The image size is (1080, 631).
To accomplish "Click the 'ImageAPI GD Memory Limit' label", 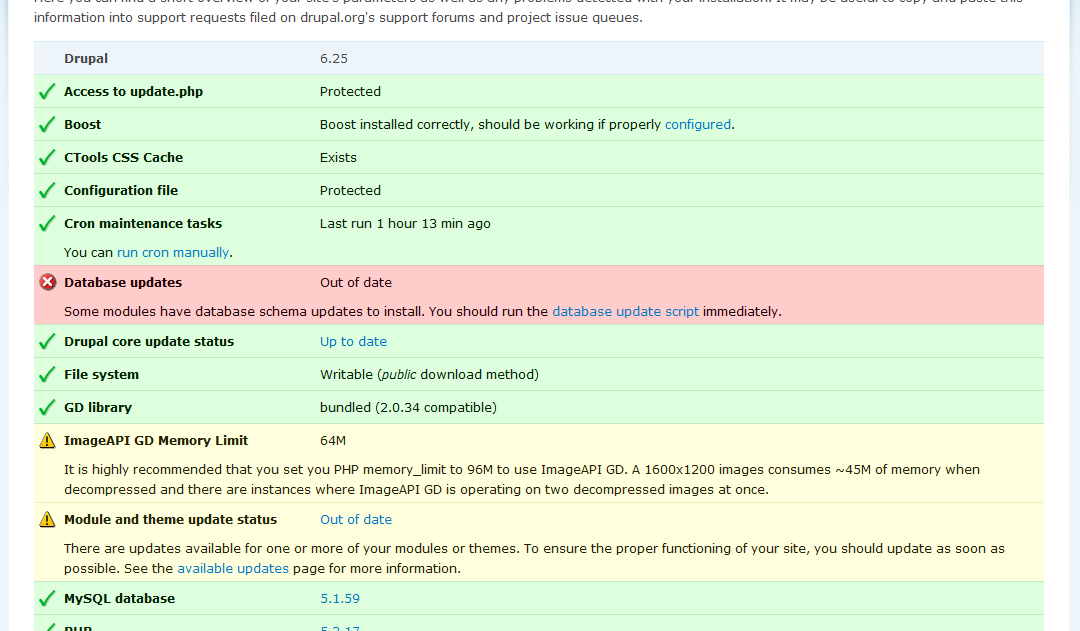I will 156,441.
